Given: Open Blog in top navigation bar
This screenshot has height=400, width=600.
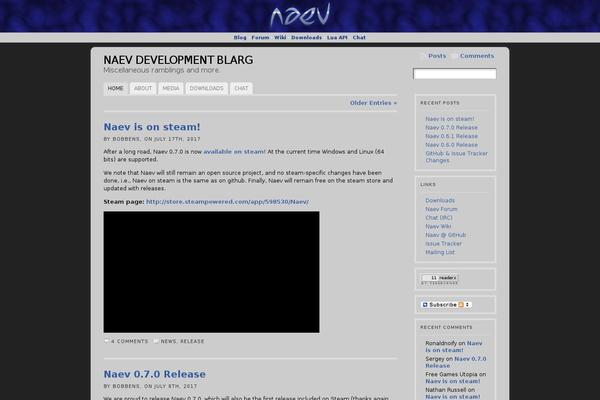Looking at the screenshot, I should click(x=240, y=38).
